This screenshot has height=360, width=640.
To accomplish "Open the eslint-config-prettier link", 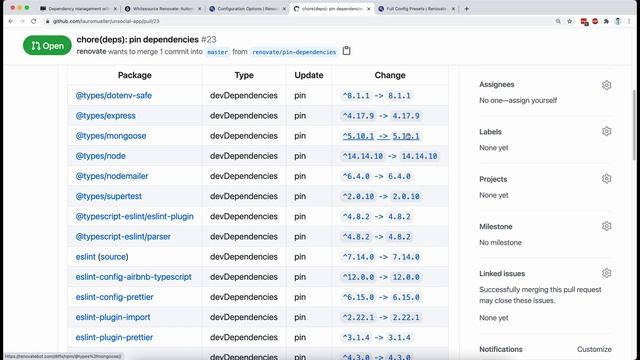I will pos(114,297).
